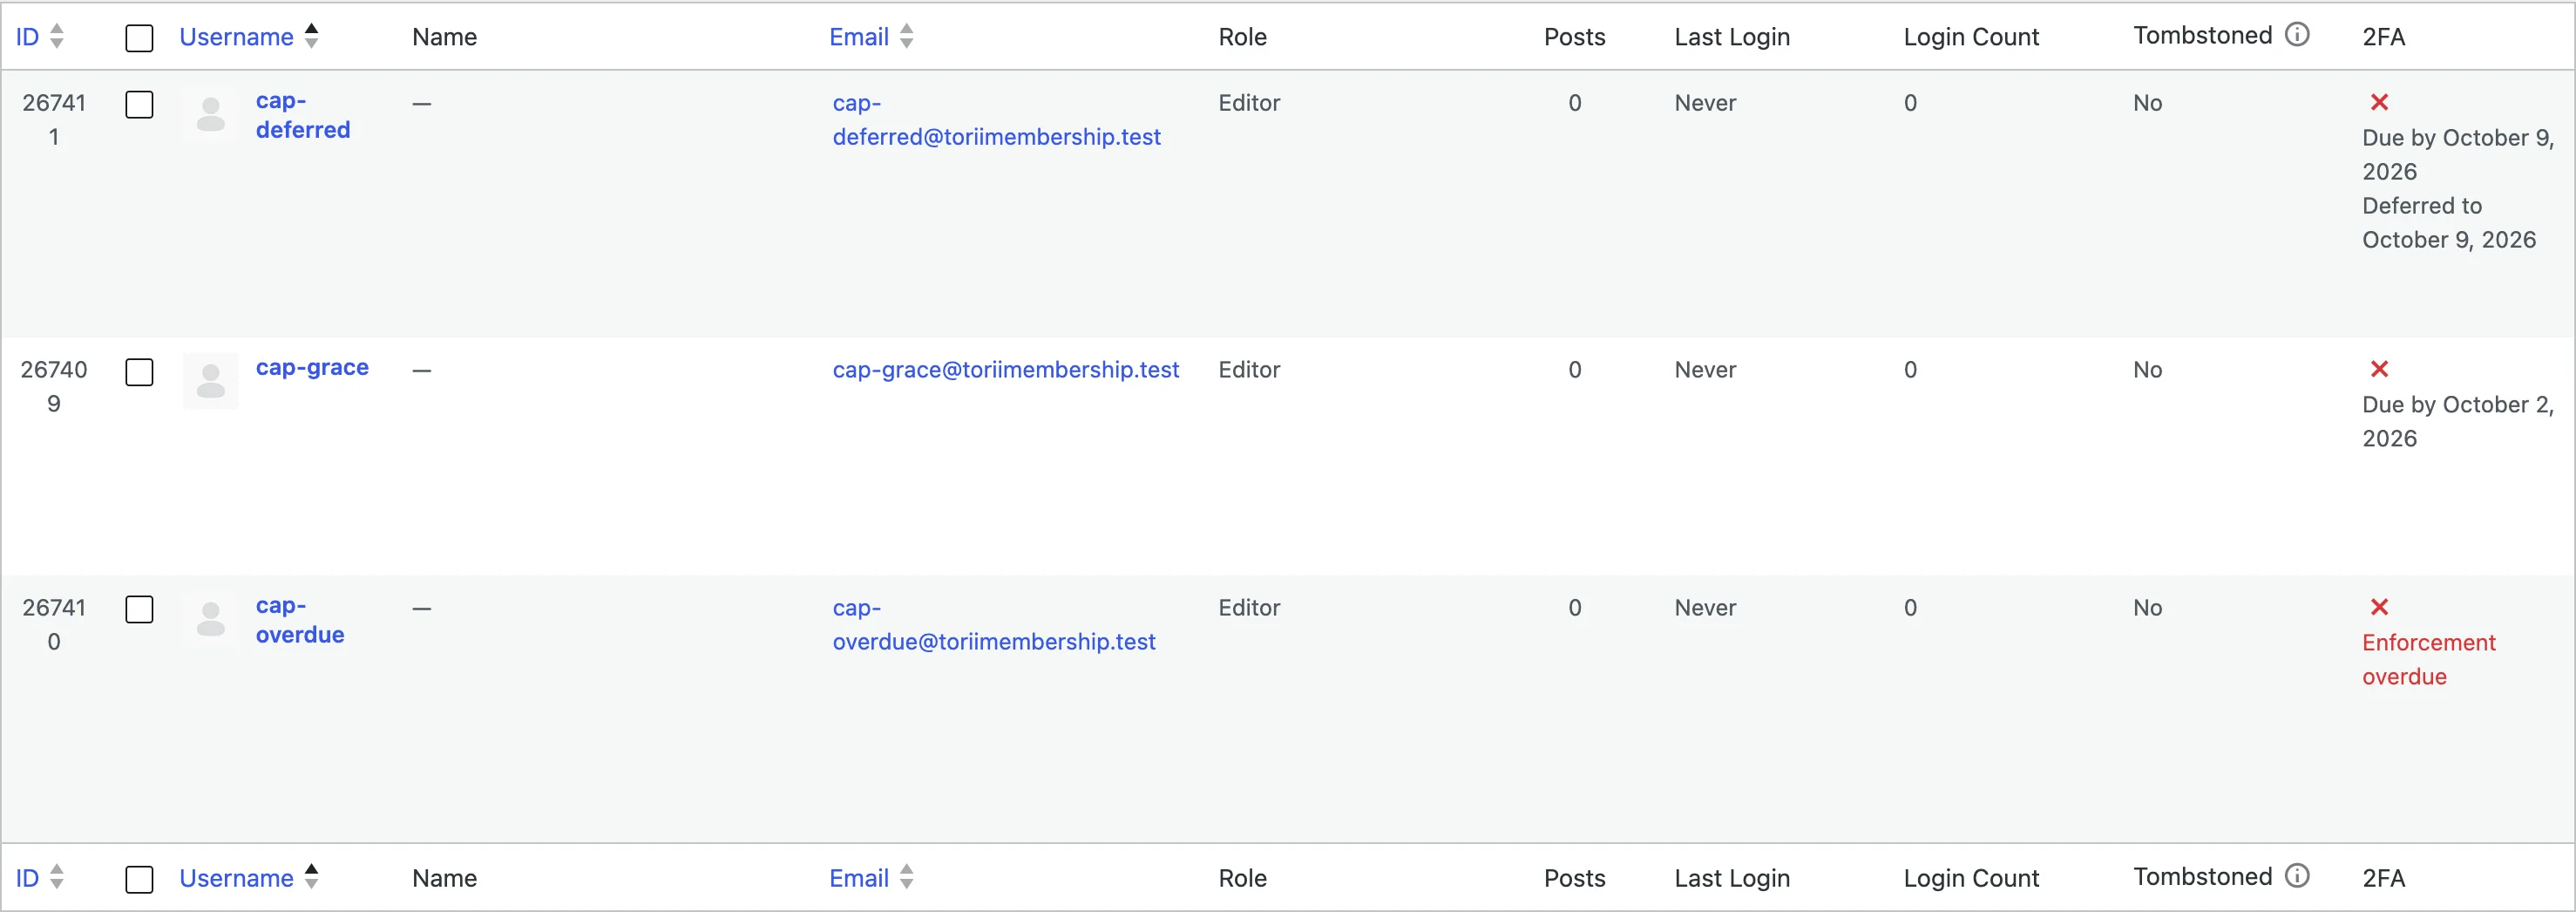The image size is (2576, 912).
Task: Click the Login Count column header
Action: tap(1971, 37)
